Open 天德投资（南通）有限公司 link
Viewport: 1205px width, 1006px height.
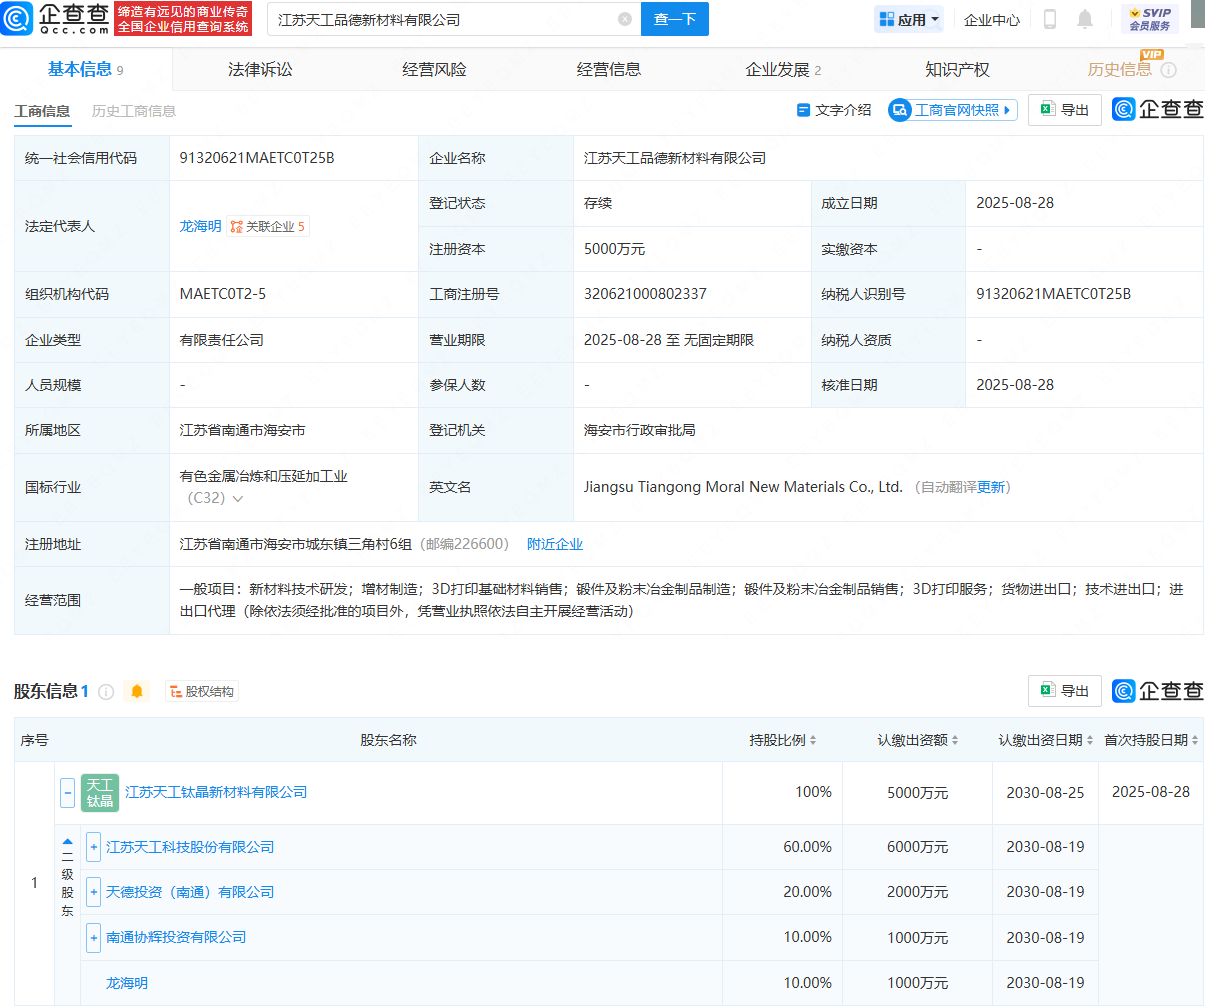(x=190, y=892)
